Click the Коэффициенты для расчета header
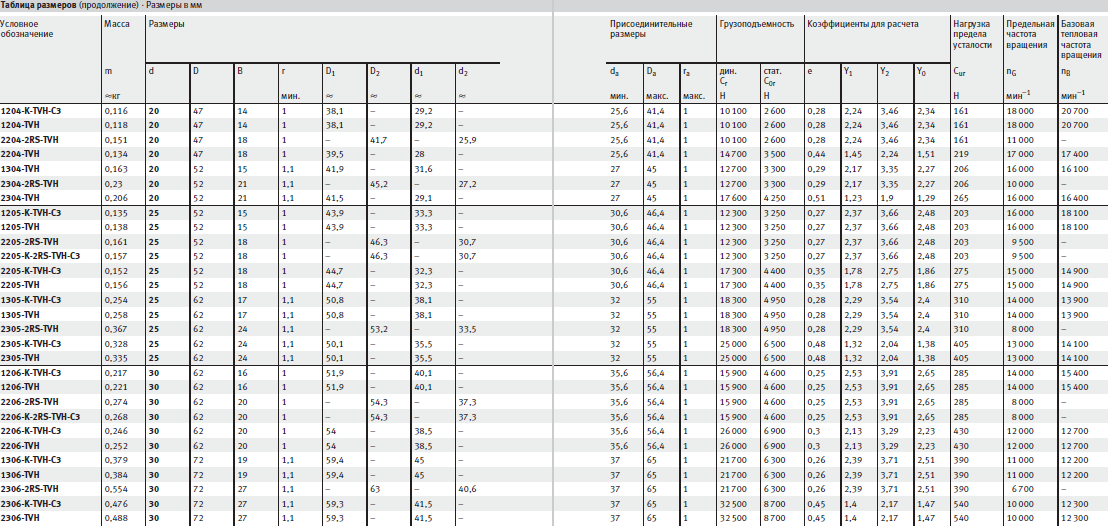 click(x=863, y=24)
